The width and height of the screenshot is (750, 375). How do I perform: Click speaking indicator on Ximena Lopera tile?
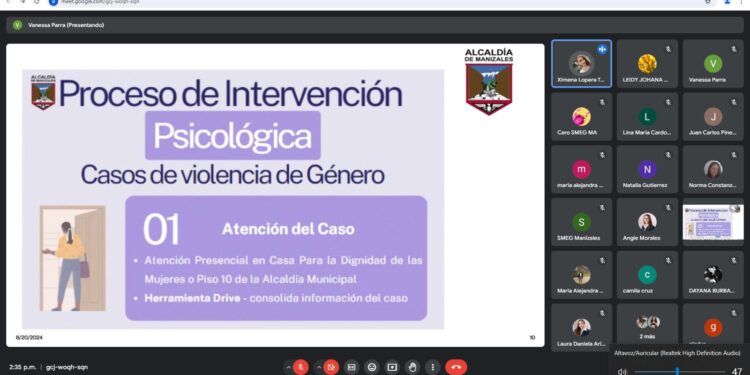coord(602,49)
